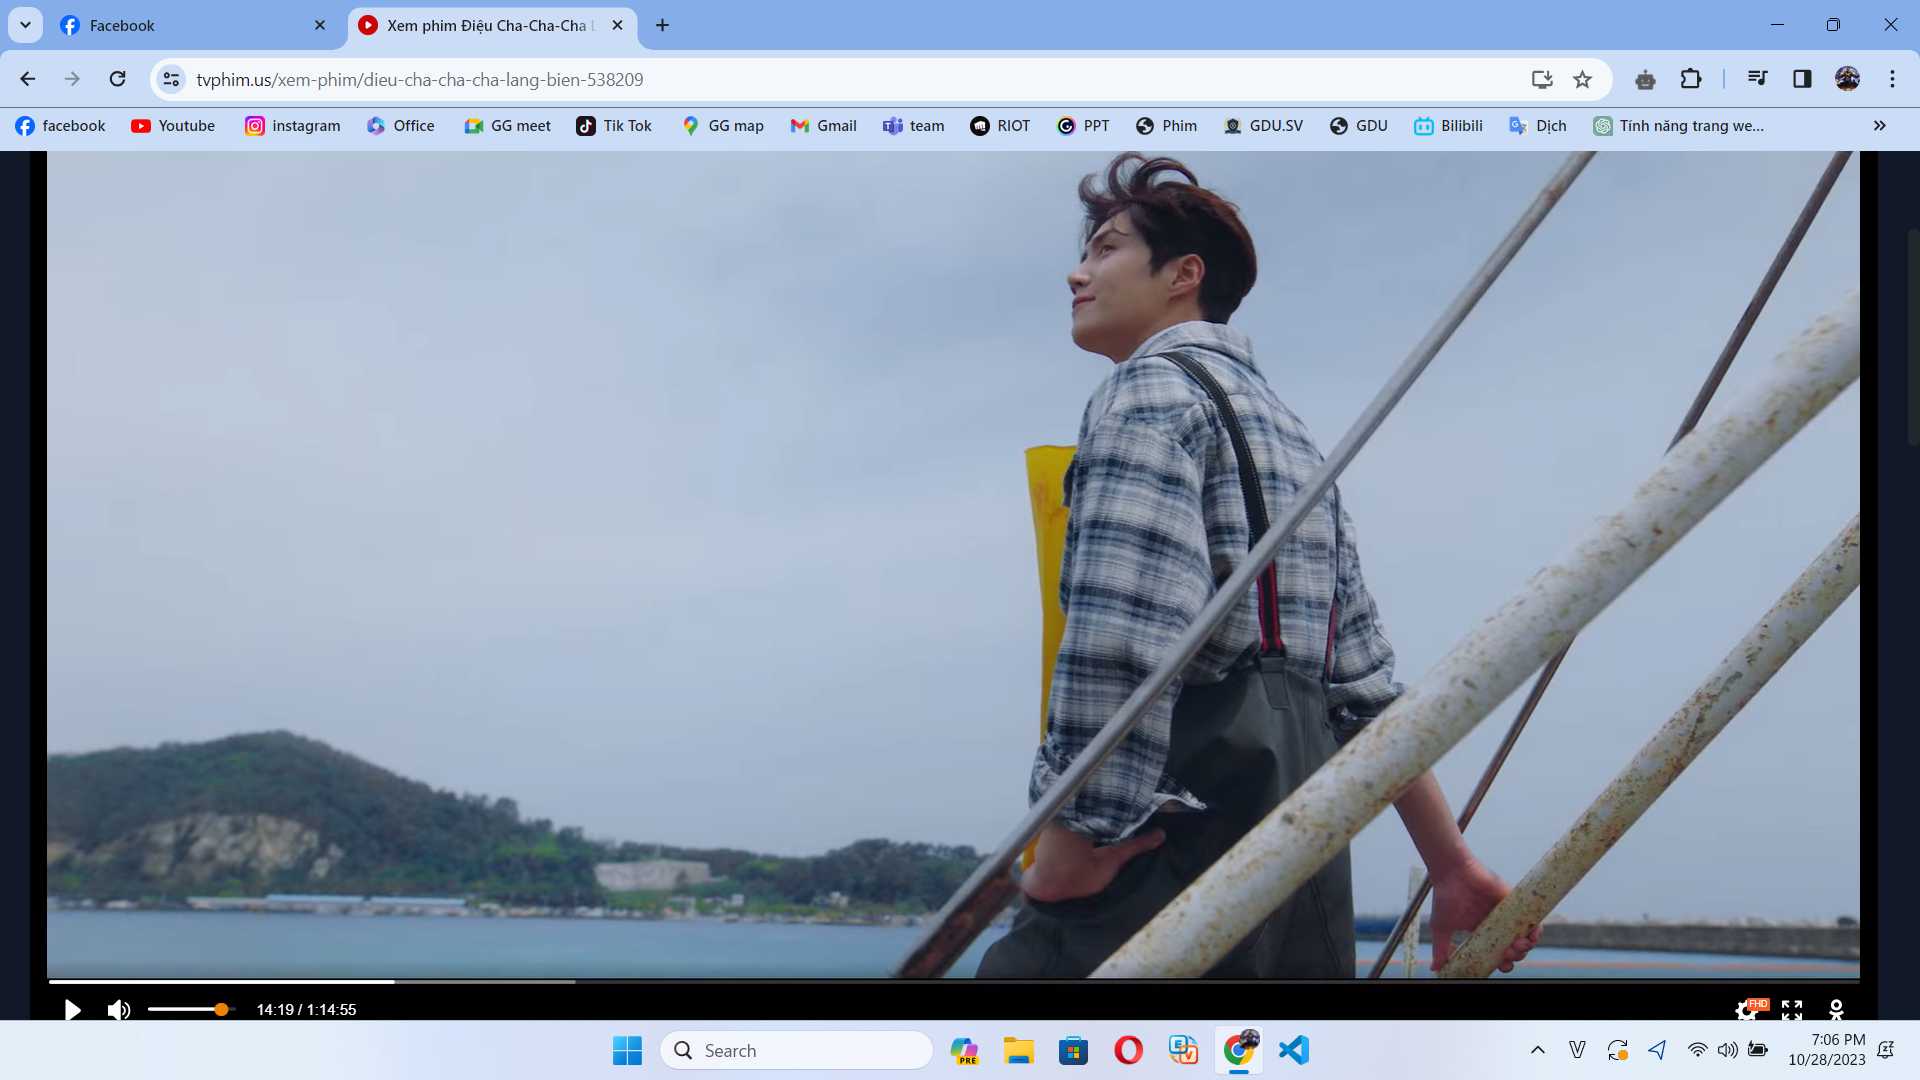Open media controls button

click(x=1757, y=79)
